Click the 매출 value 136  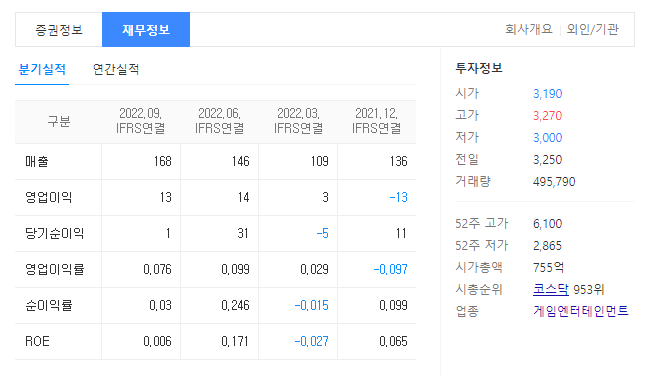point(399,162)
